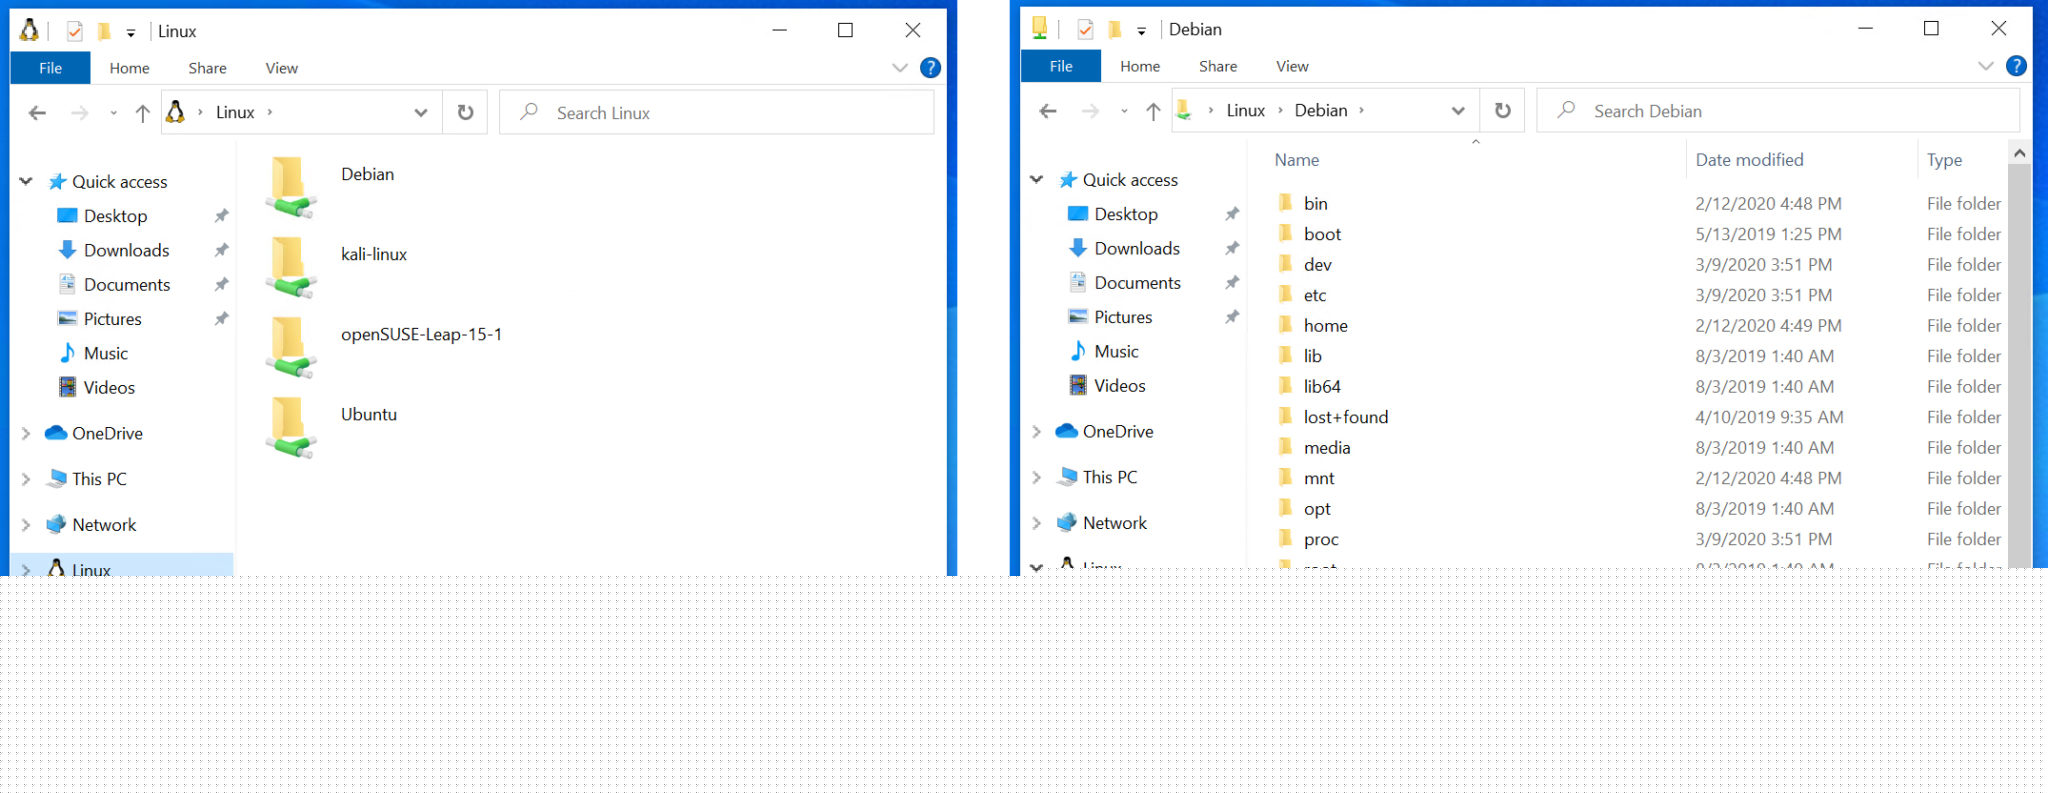Viewport: 2048px width, 793px height.
Task: Open recent locations dropdown in Linux window
Action: pyautogui.click(x=113, y=113)
